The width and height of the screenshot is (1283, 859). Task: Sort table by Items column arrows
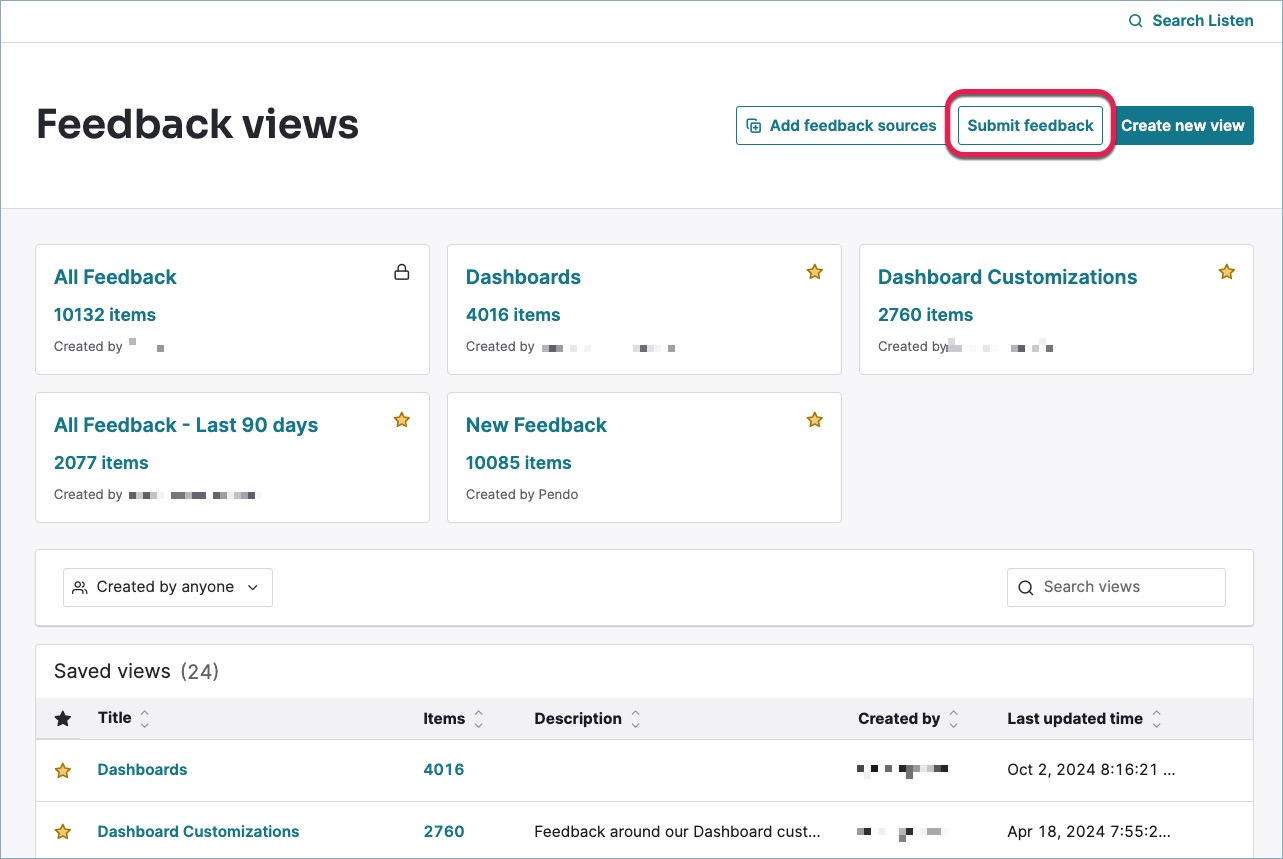pyautogui.click(x=478, y=718)
